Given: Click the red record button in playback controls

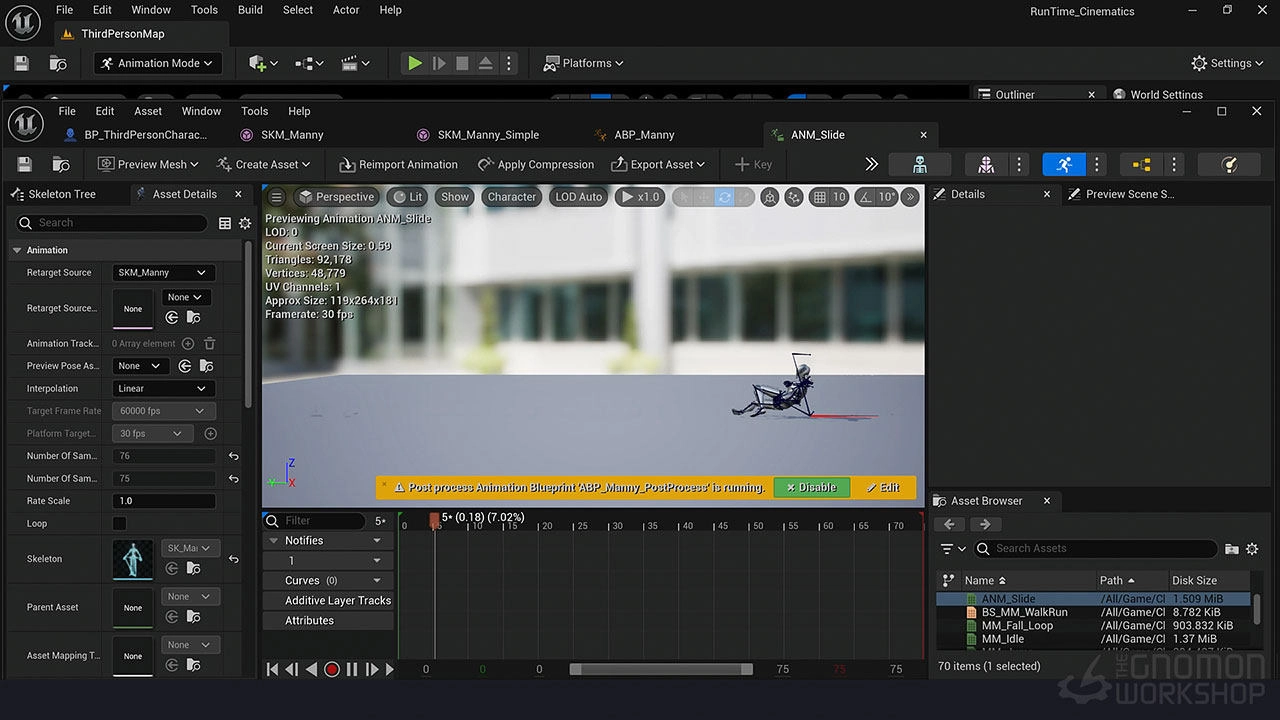Looking at the screenshot, I should pos(332,669).
